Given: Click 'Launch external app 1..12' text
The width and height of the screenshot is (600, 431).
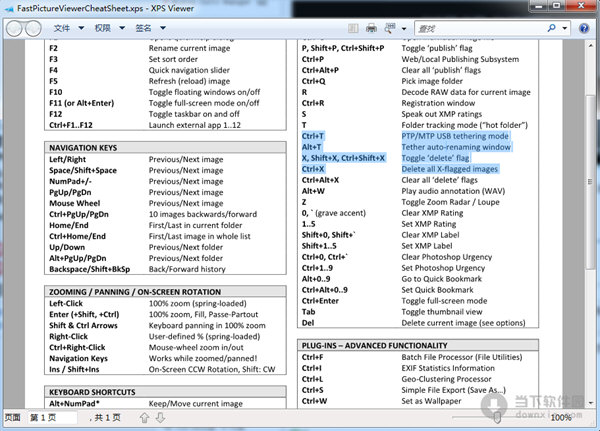Looking at the screenshot, I should click(194, 125).
